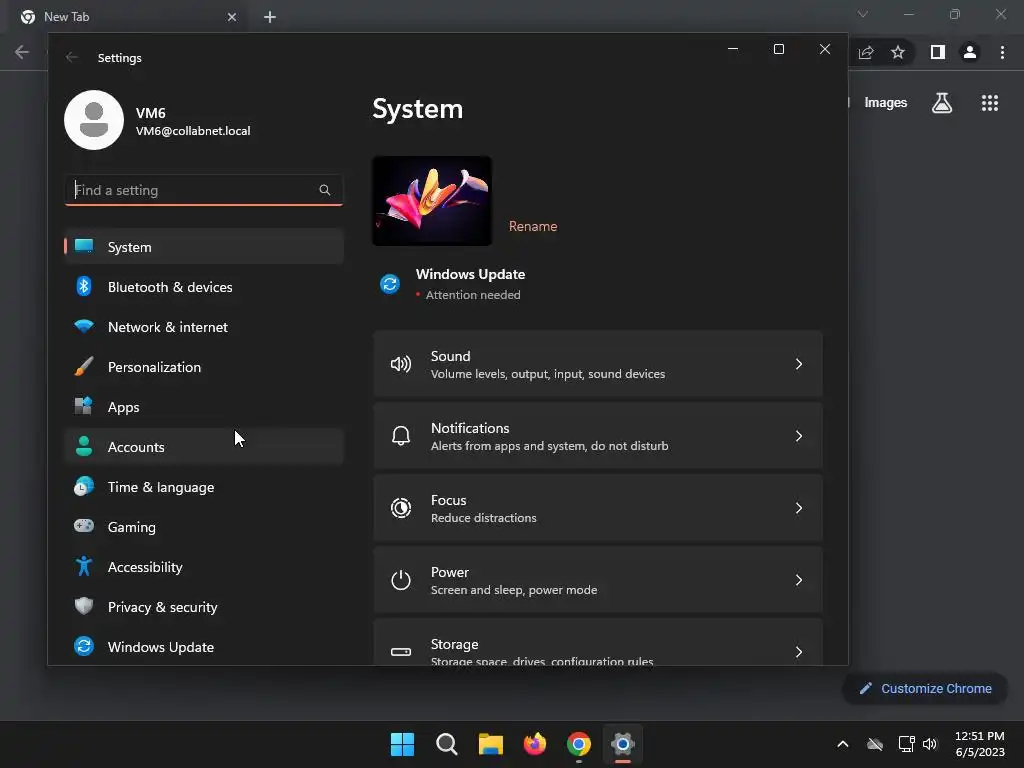Show hidden system tray icons
The width and height of the screenshot is (1024, 768).
[842, 744]
